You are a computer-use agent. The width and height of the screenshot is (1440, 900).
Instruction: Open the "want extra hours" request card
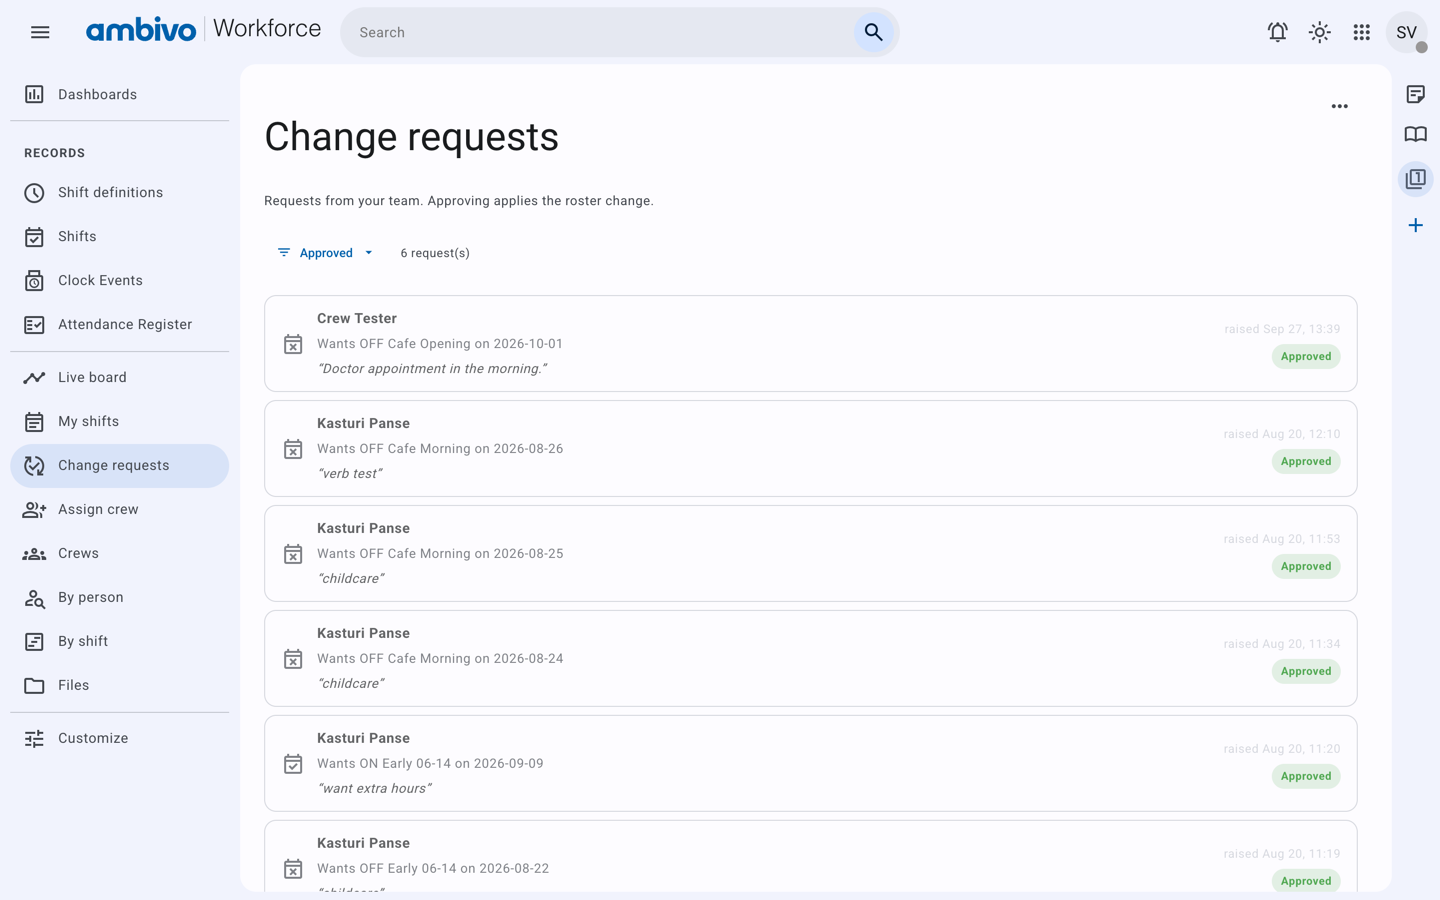tap(810, 763)
